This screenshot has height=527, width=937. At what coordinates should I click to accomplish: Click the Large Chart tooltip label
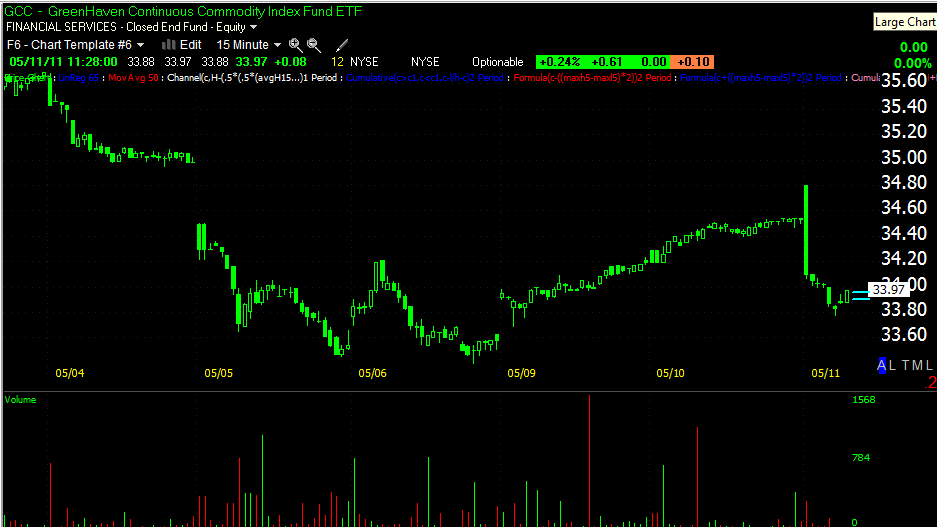(x=905, y=22)
